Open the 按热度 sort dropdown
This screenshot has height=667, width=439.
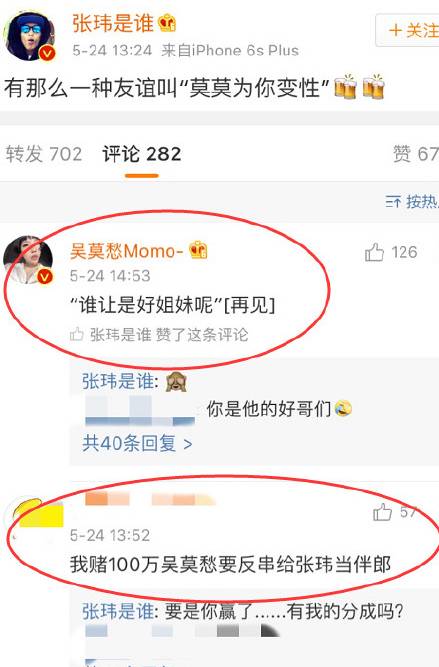pyautogui.click(x=412, y=202)
